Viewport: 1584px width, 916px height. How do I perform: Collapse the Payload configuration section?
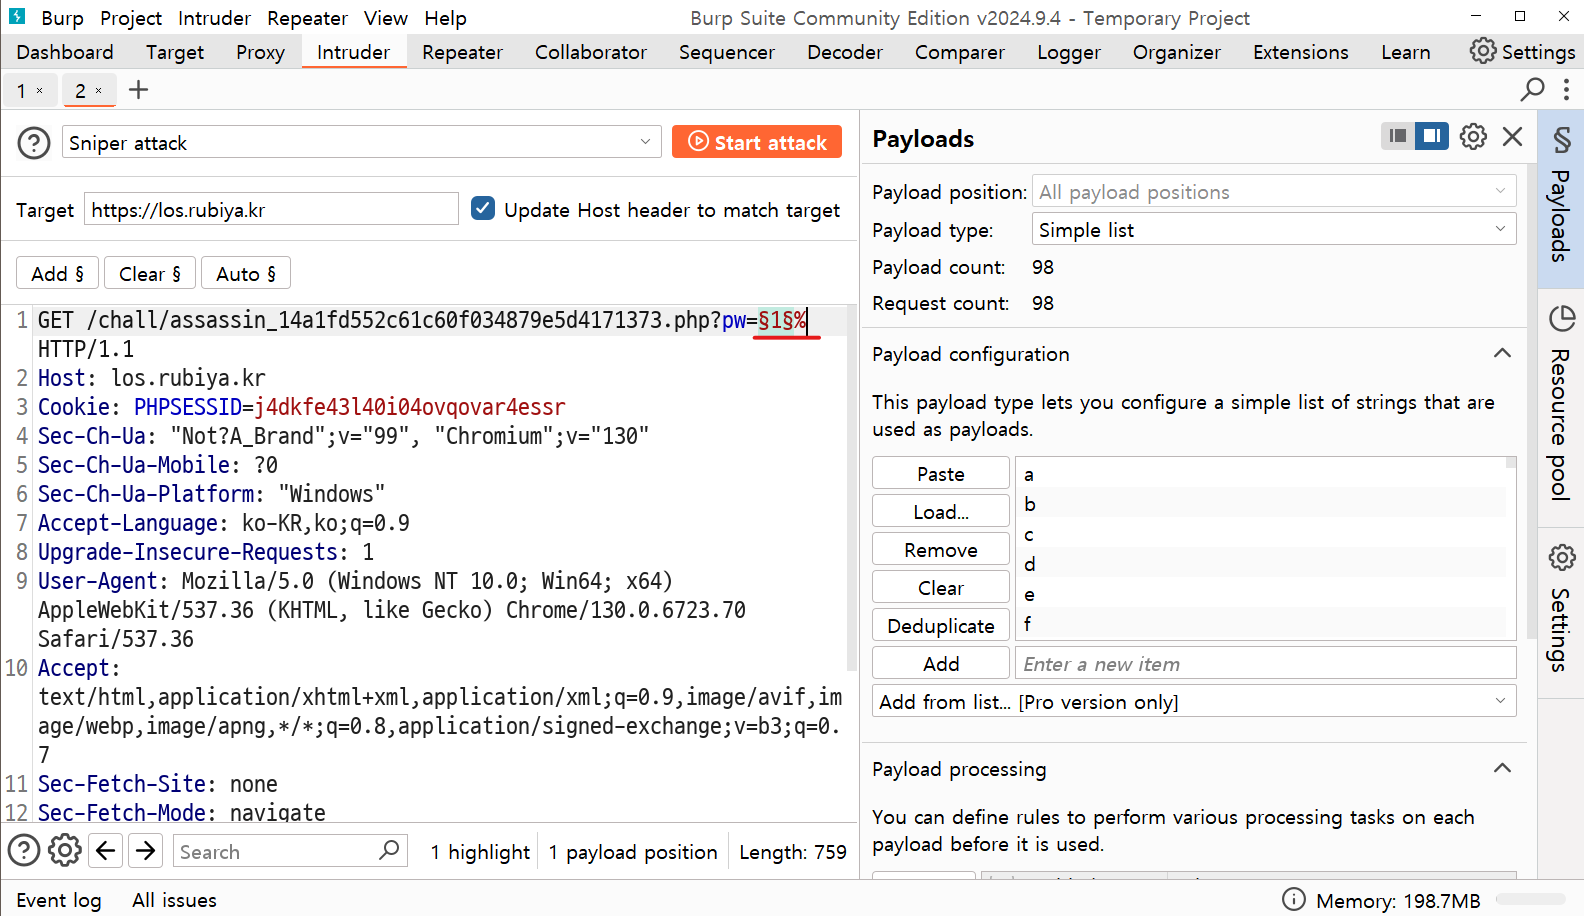1502,353
